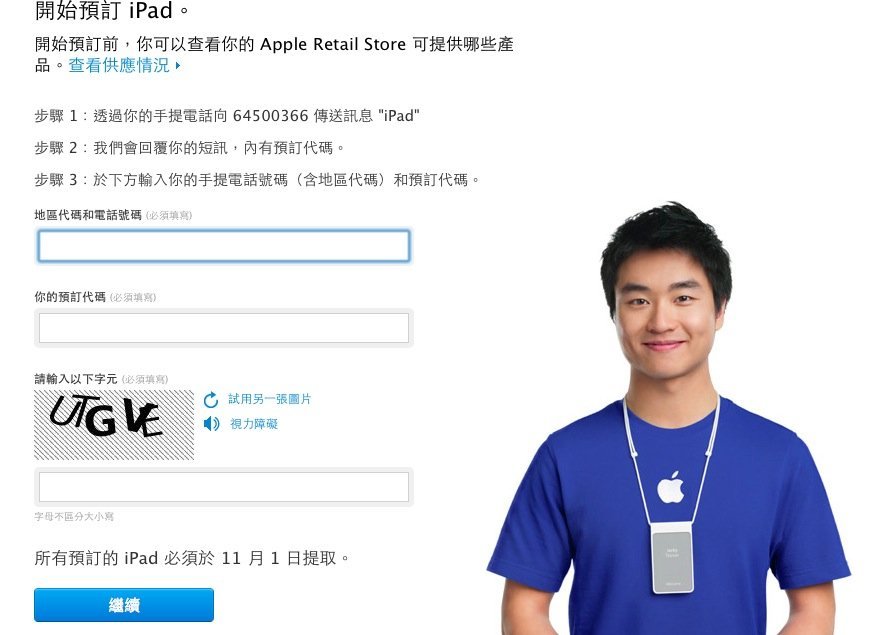870x635 pixels.
Task: Open the 試用另一張圖片 link
Action: tap(270, 399)
